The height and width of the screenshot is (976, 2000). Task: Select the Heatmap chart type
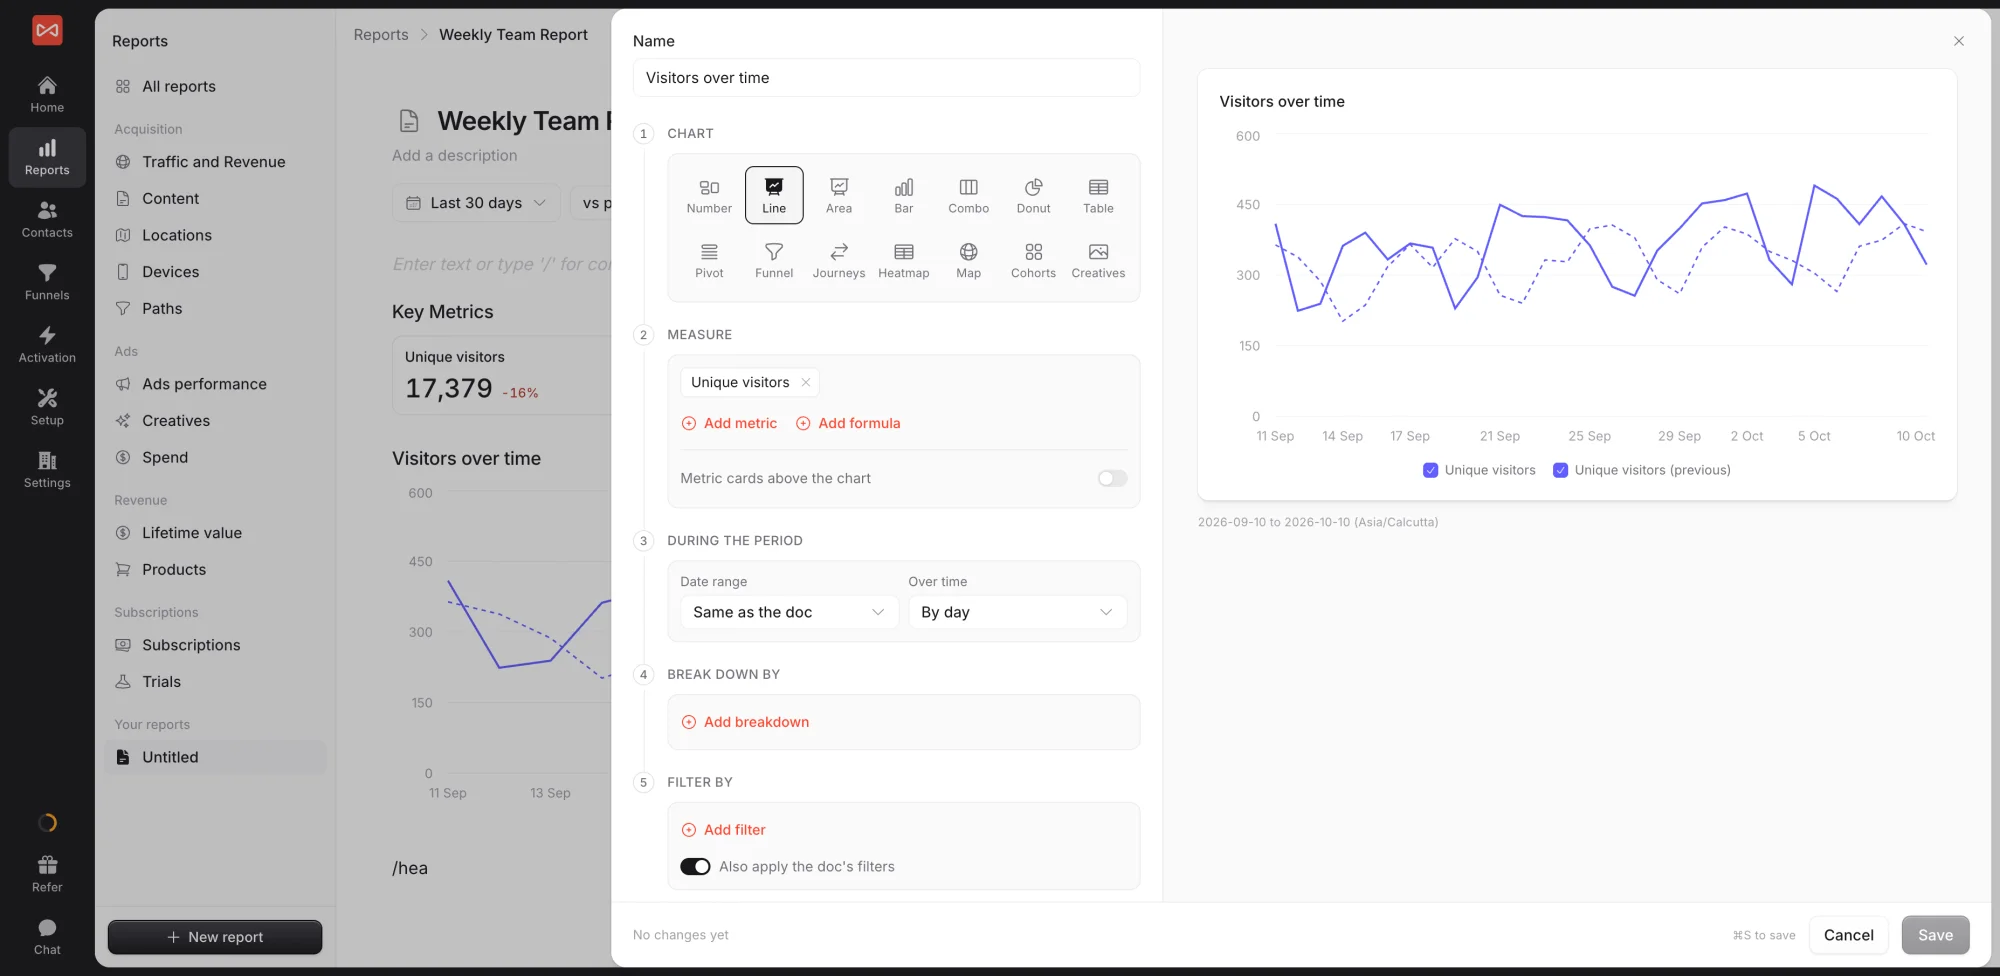tap(904, 260)
